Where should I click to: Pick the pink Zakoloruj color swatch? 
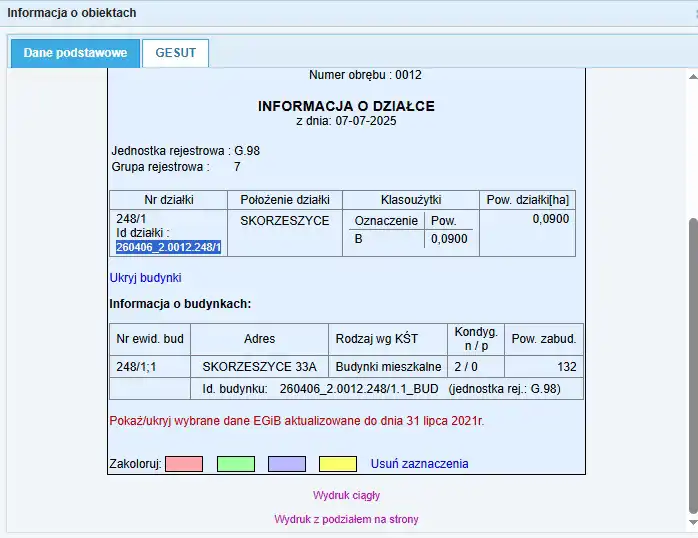(184, 464)
